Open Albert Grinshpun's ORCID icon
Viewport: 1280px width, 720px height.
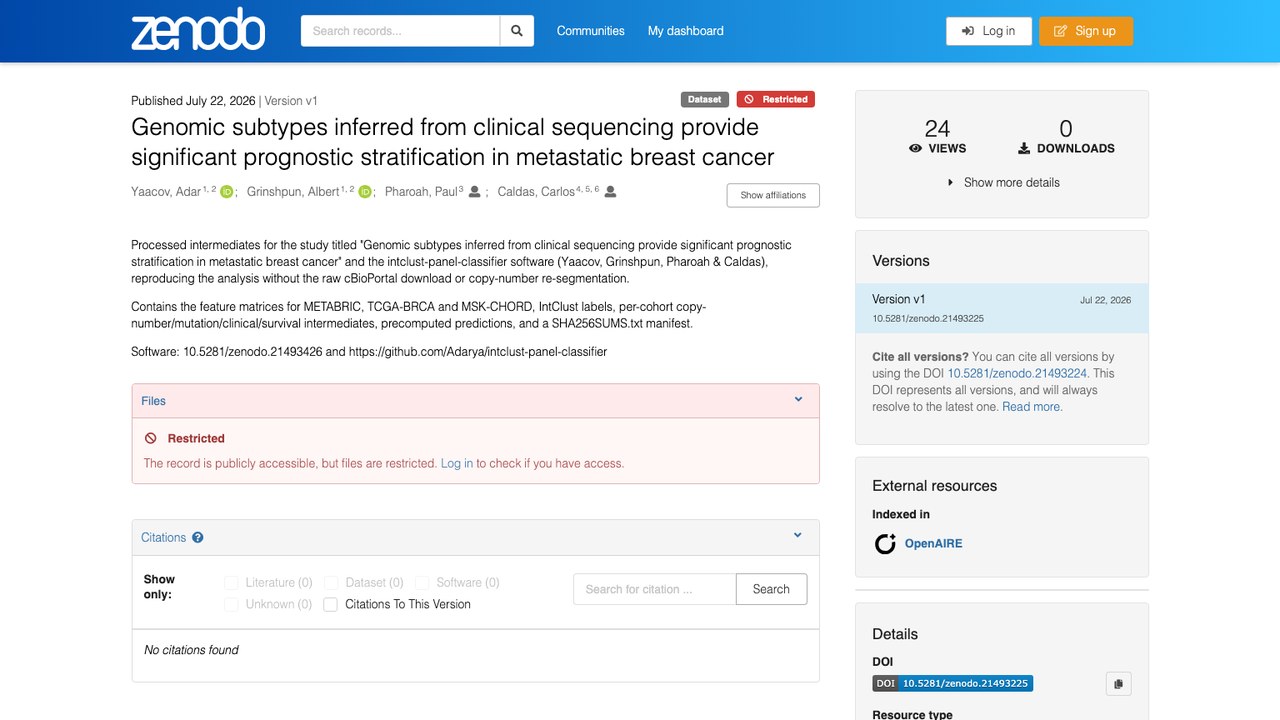pyautogui.click(x=365, y=192)
